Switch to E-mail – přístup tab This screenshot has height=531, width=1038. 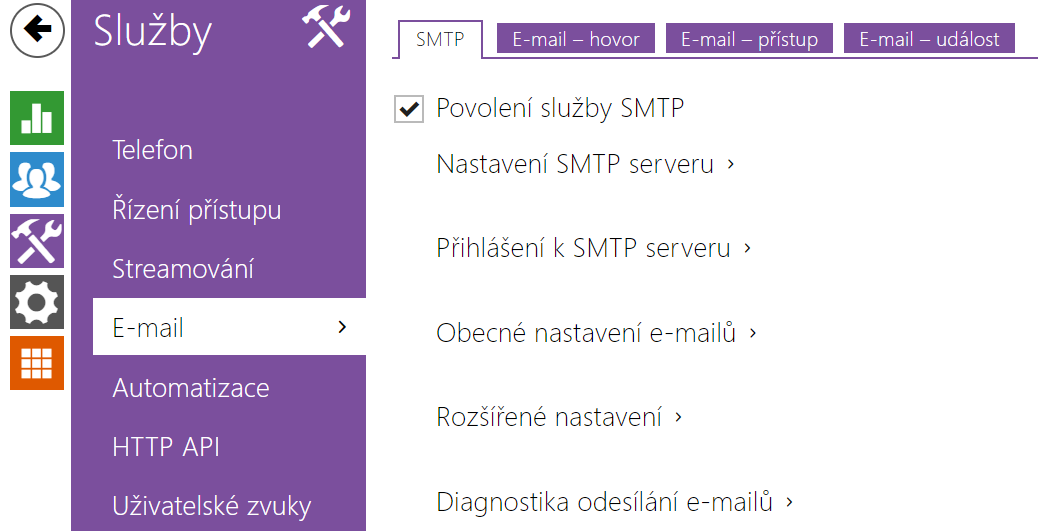coord(749,39)
